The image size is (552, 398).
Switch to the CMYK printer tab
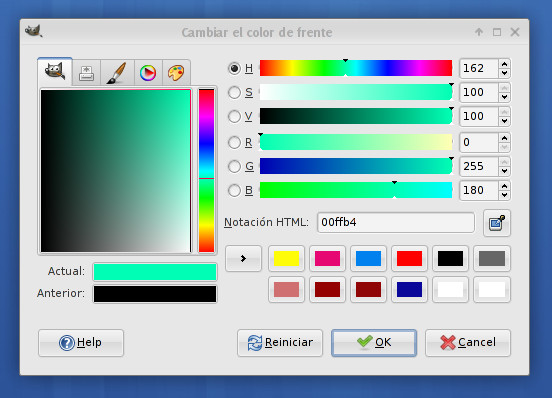pyautogui.click(x=86, y=73)
